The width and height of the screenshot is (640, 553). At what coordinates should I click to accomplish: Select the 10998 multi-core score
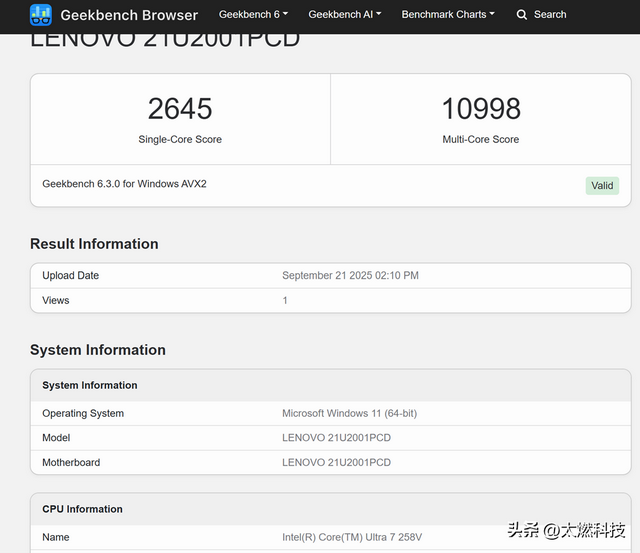pos(481,108)
